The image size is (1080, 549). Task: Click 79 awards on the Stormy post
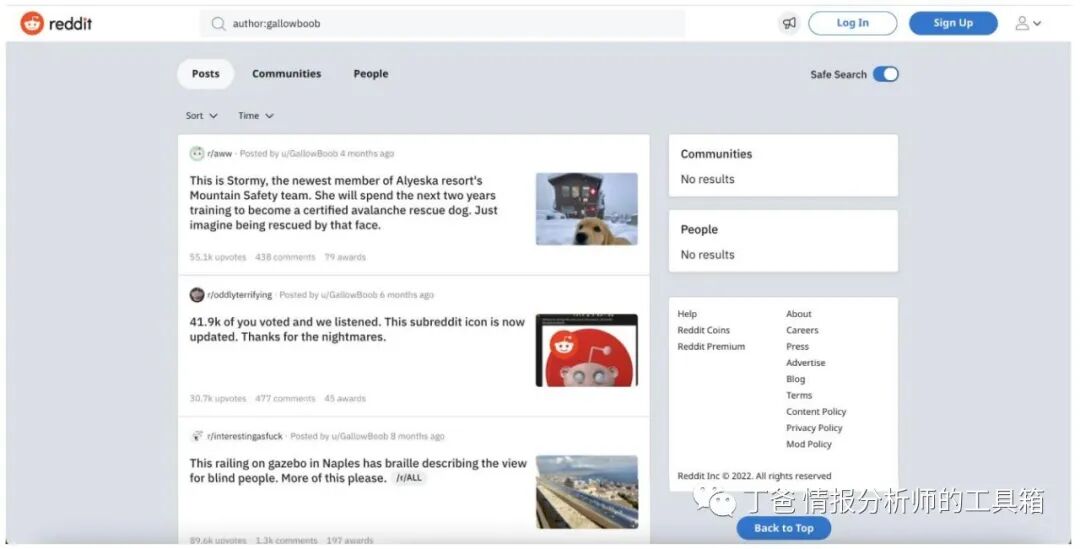pos(345,257)
